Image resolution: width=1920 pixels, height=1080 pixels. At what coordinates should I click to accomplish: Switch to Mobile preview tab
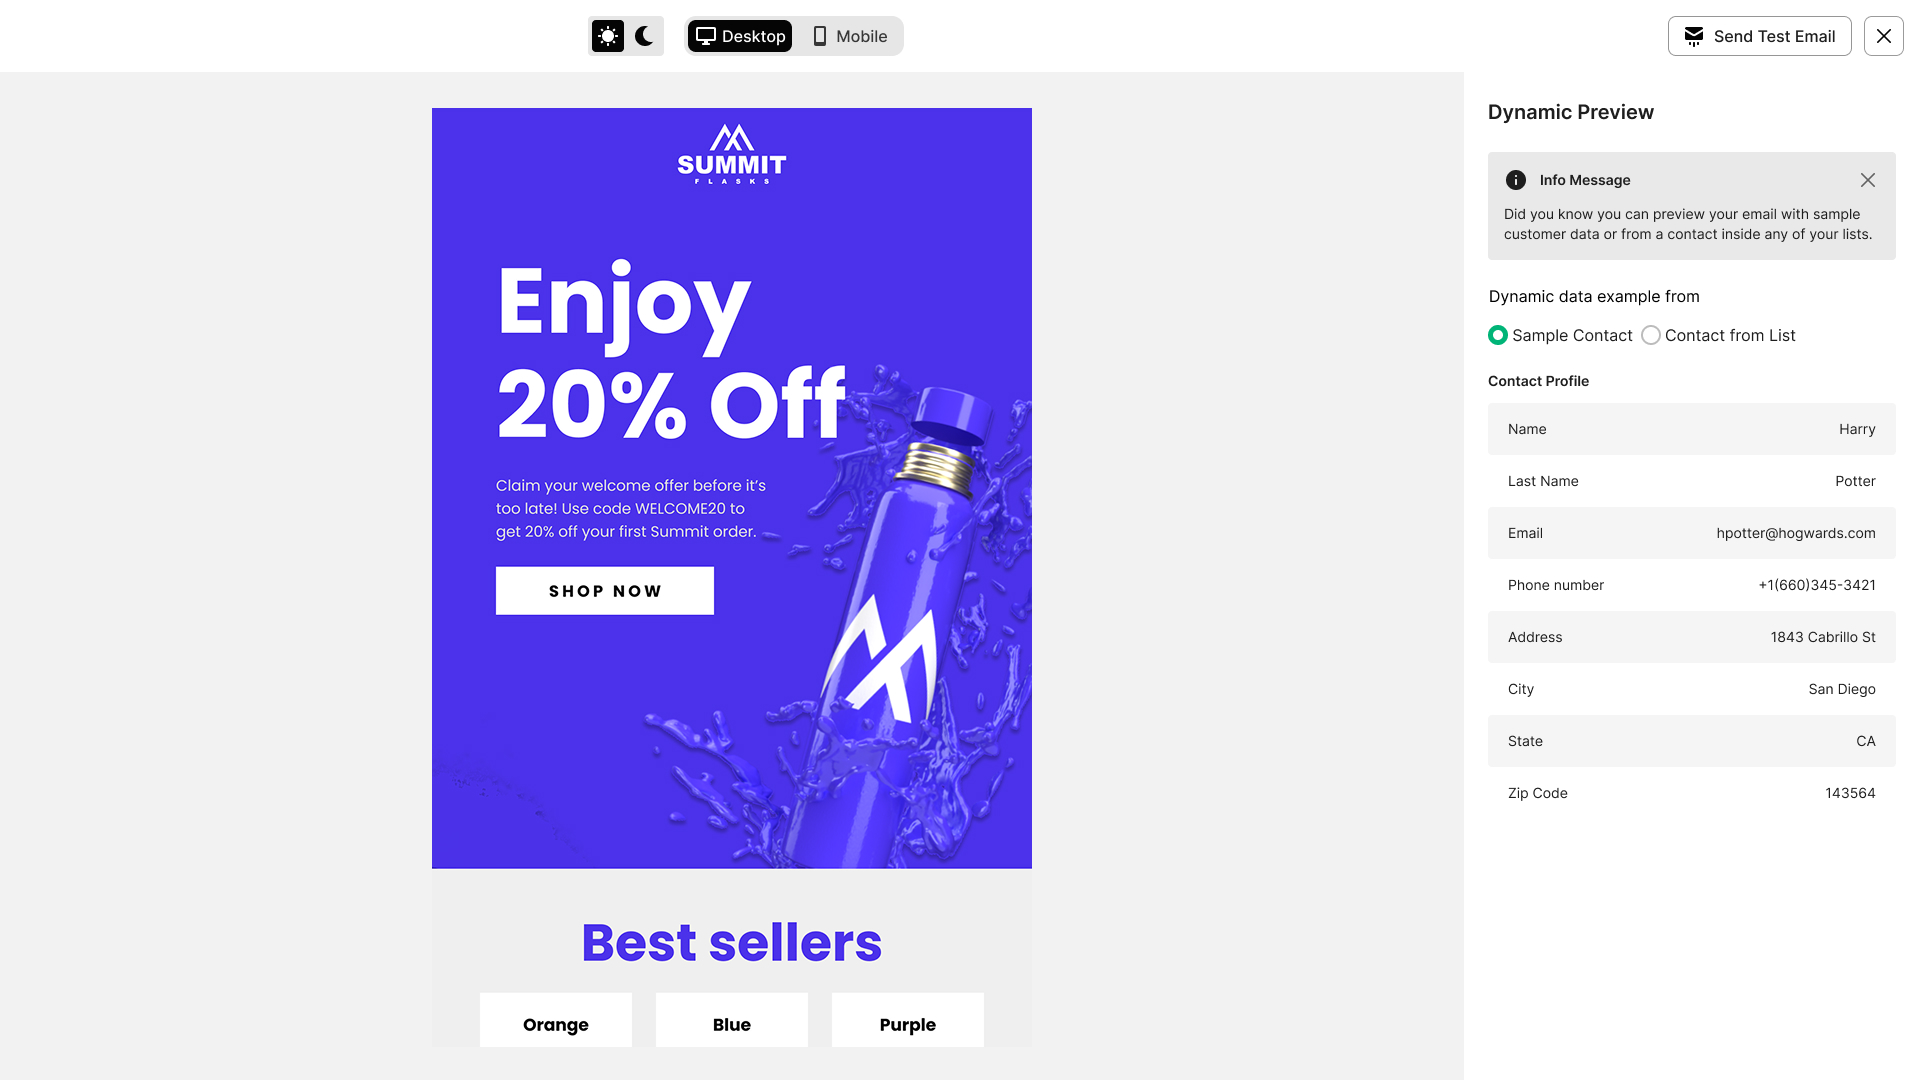850,37
